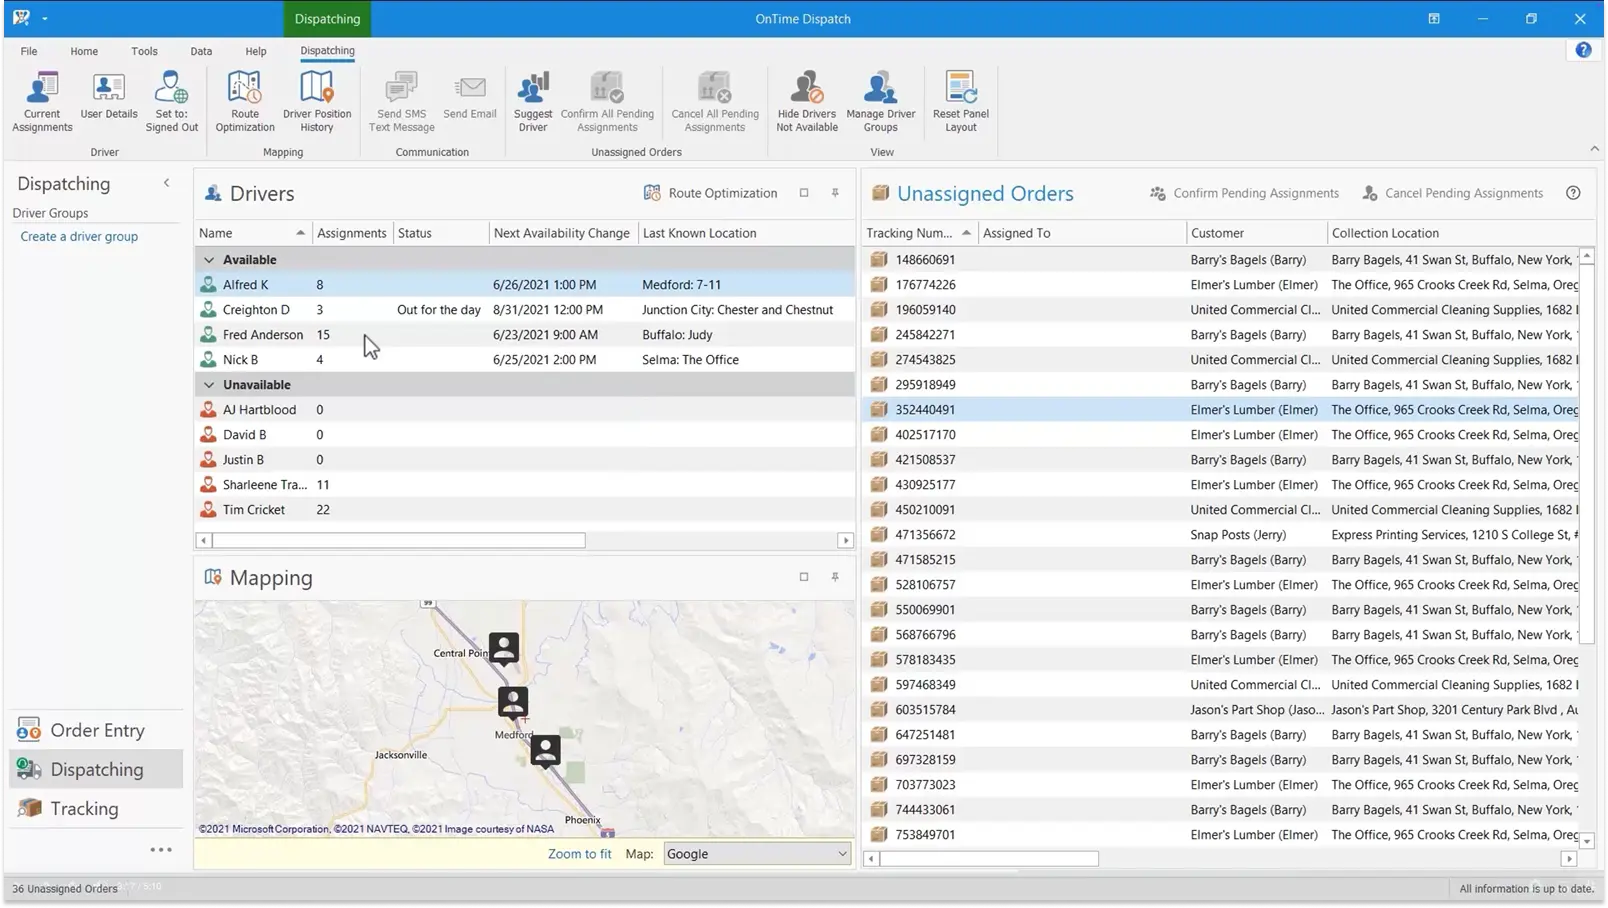Switch to the Home ribbon tab
1608x908 pixels.
tap(84, 51)
